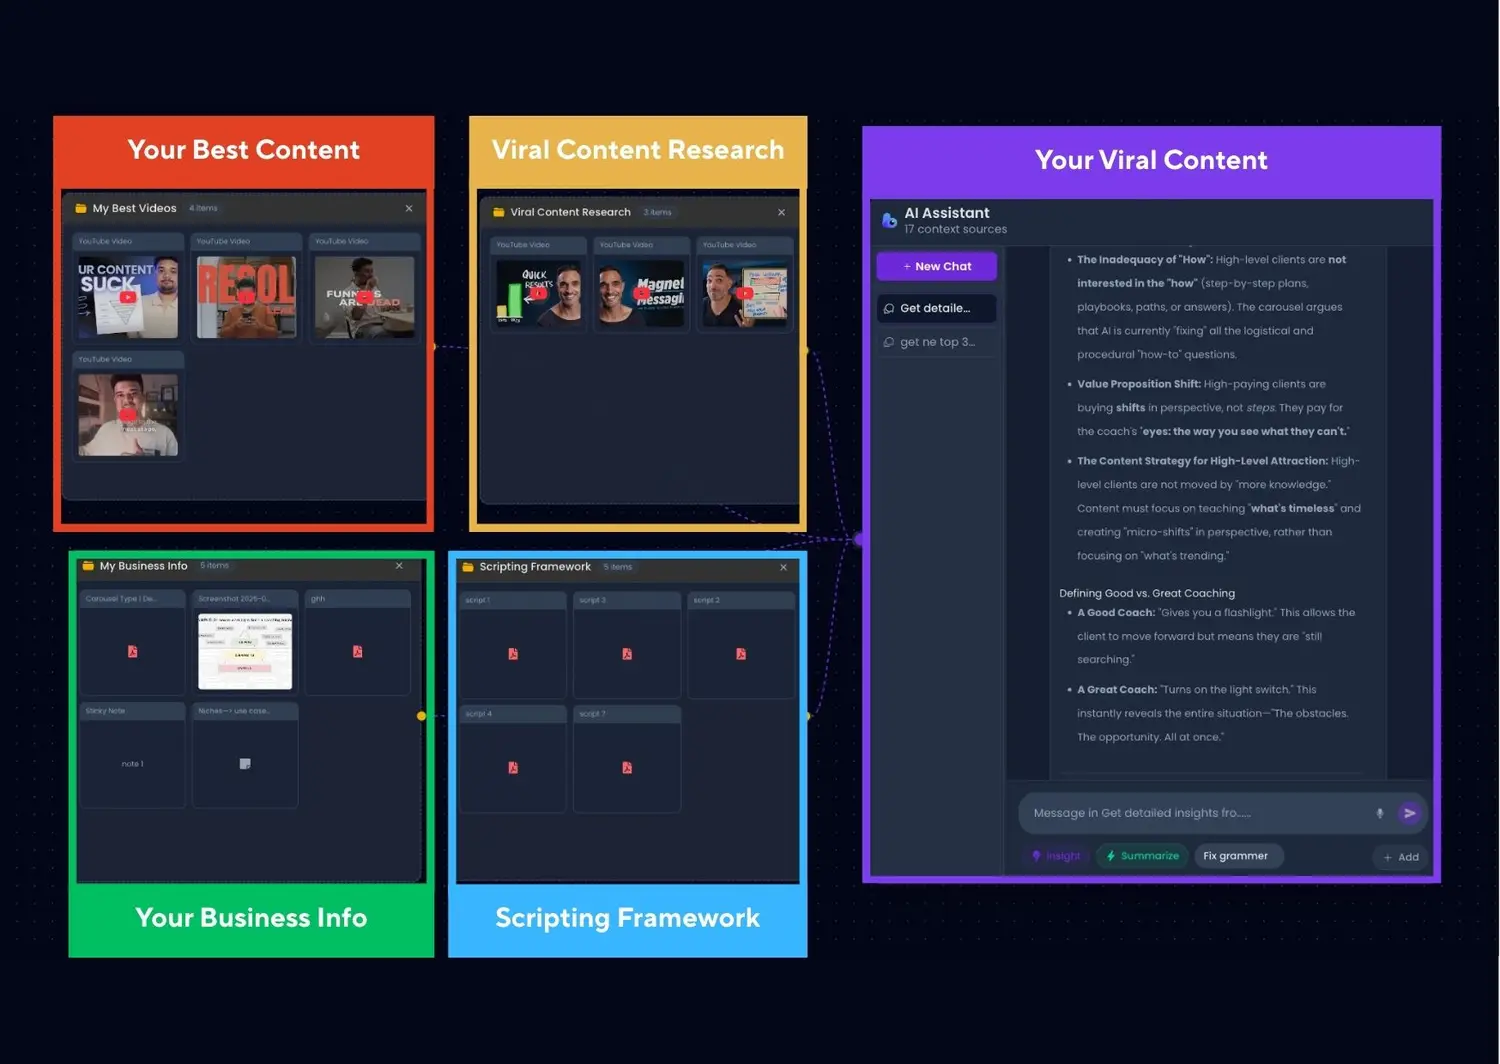Image resolution: width=1500 pixels, height=1064 pixels.
Task: Start a New Chat
Action: point(936,266)
